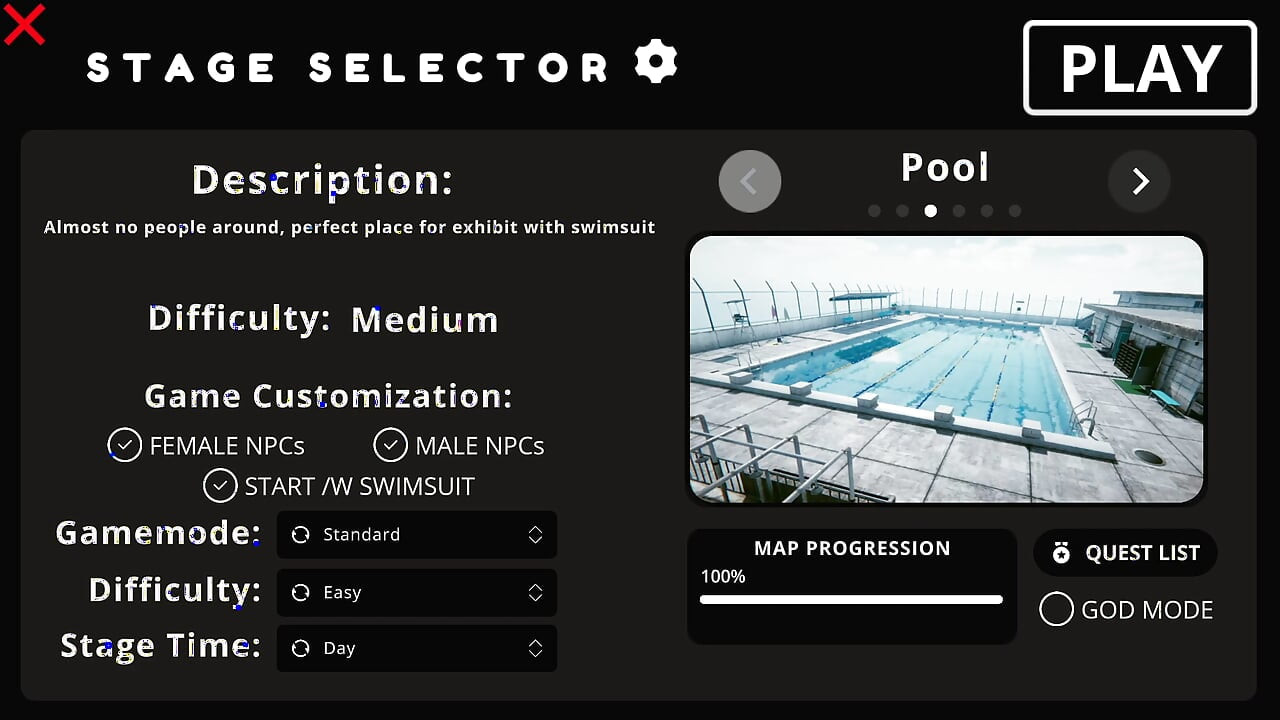Go to previous stage with left arrow
The image size is (1280, 720).
coord(750,181)
